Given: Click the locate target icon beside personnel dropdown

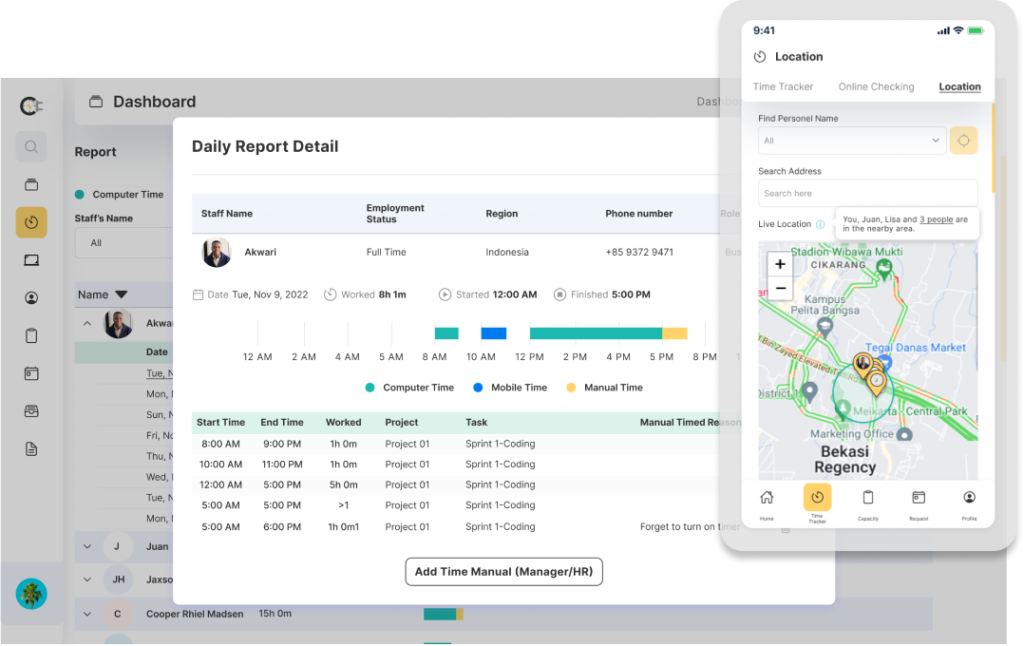Looking at the screenshot, I should pos(963,140).
